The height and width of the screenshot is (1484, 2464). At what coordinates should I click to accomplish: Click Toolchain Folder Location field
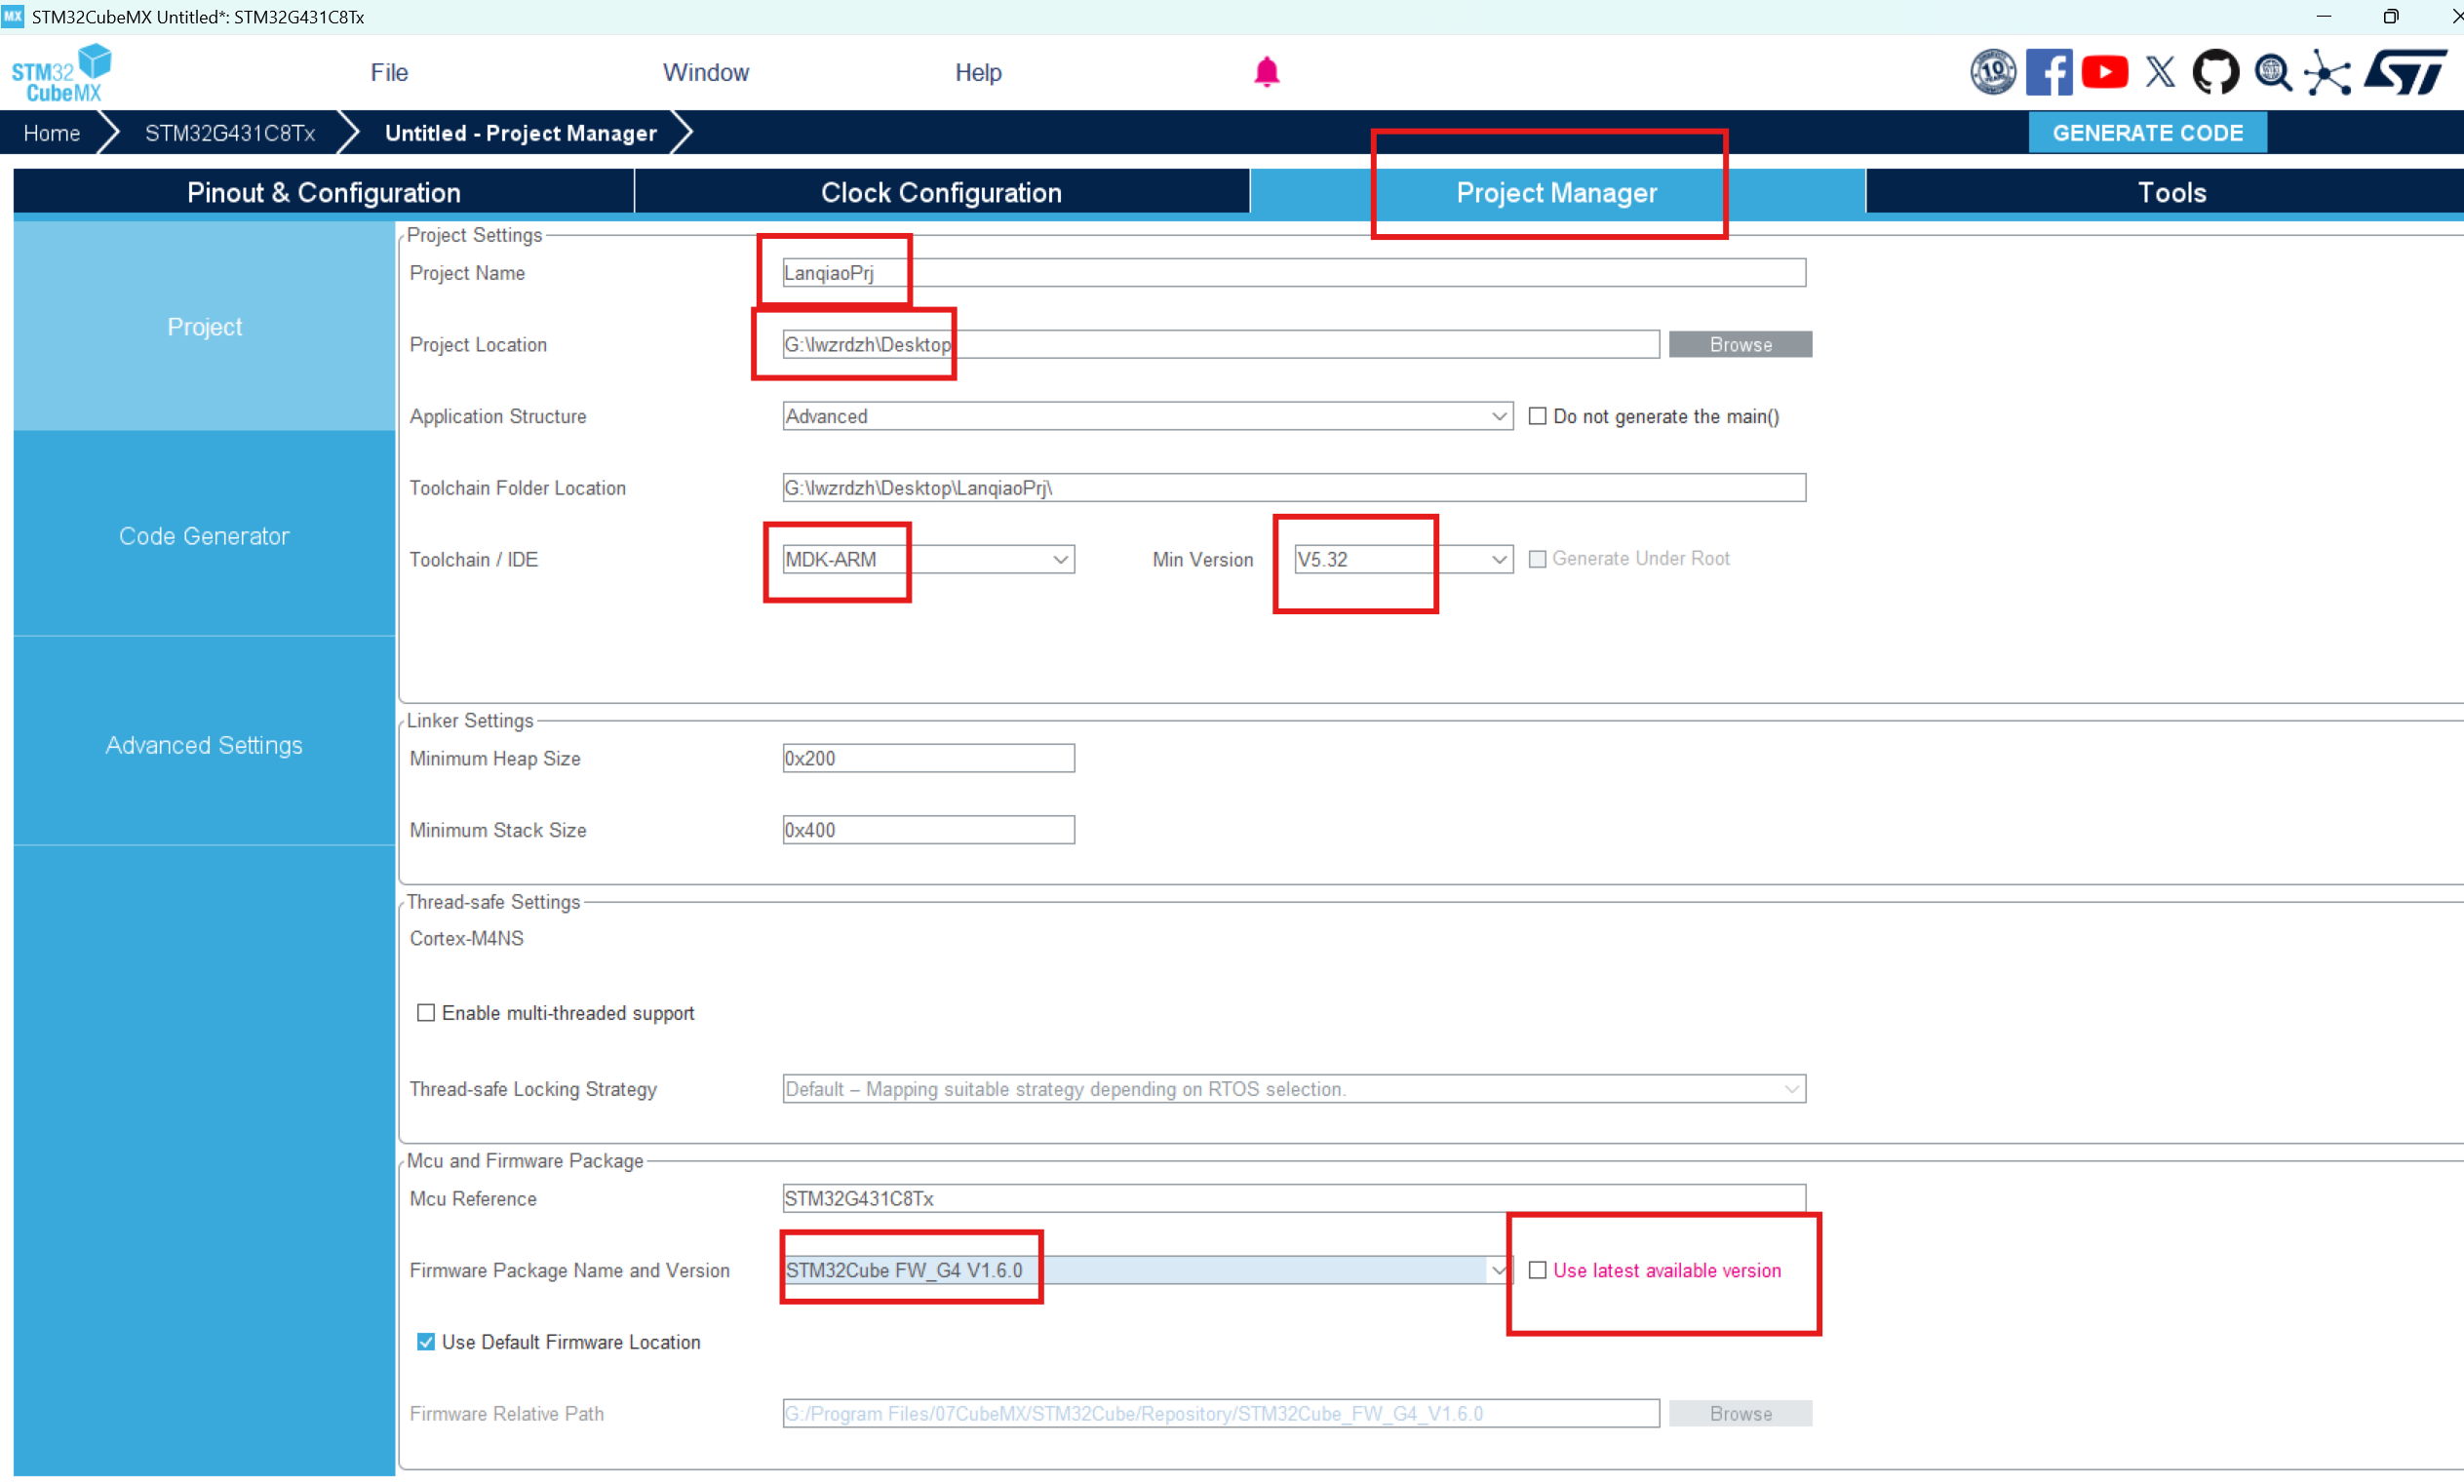pos(1294,488)
